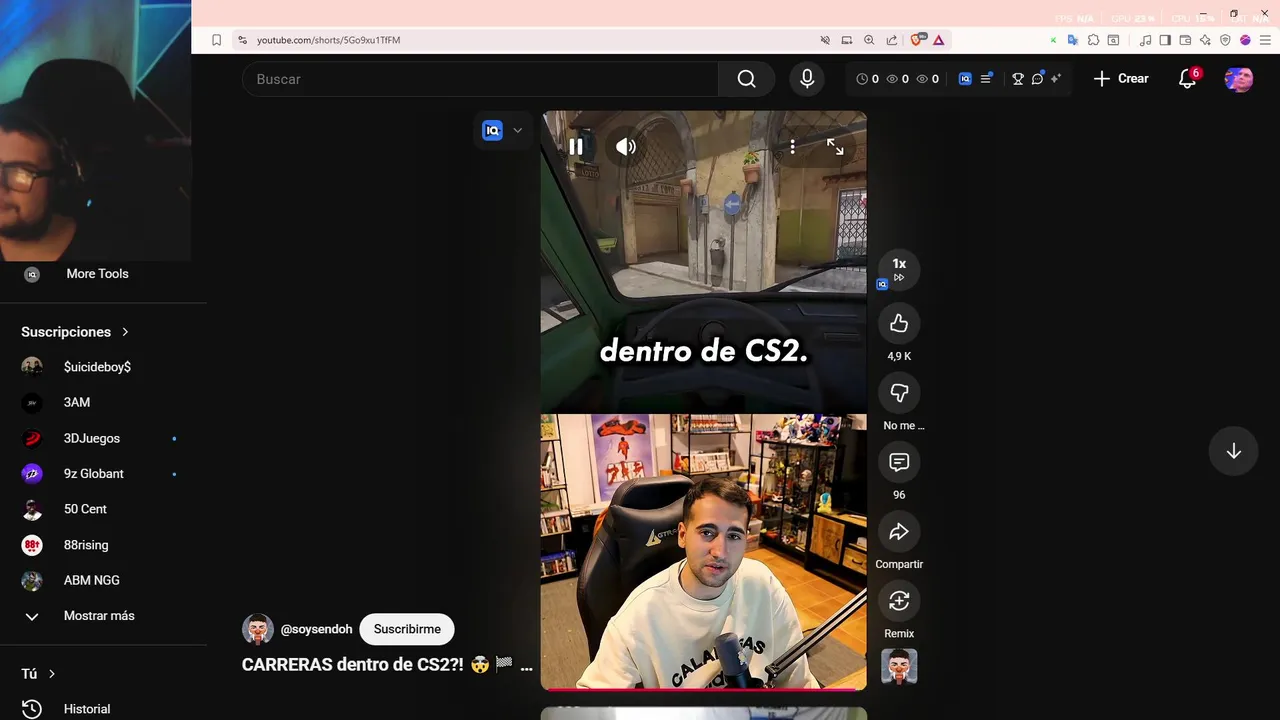Open the extensions puzzle icon
This screenshot has height=720, width=1280.
click(1093, 40)
